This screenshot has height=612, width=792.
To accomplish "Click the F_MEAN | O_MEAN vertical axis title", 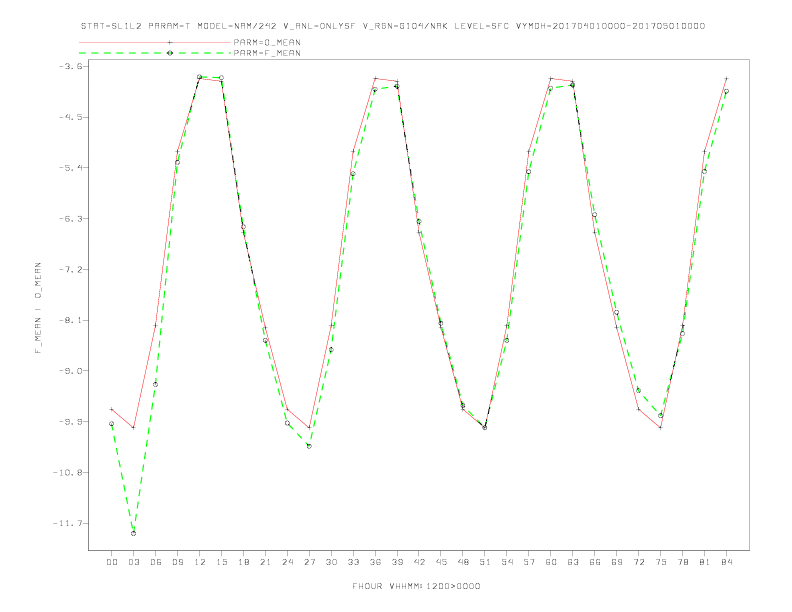I will (38, 308).
